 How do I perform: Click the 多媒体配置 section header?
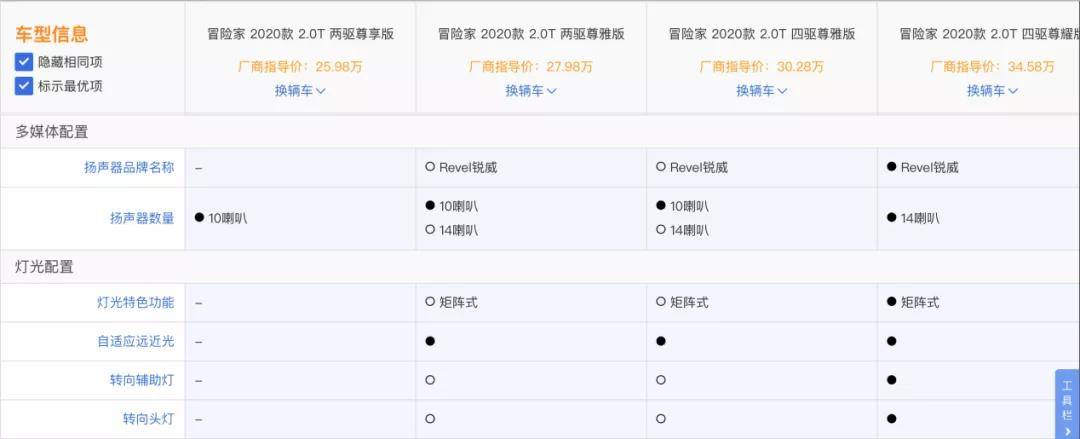pyautogui.click(x=52, y=131)
